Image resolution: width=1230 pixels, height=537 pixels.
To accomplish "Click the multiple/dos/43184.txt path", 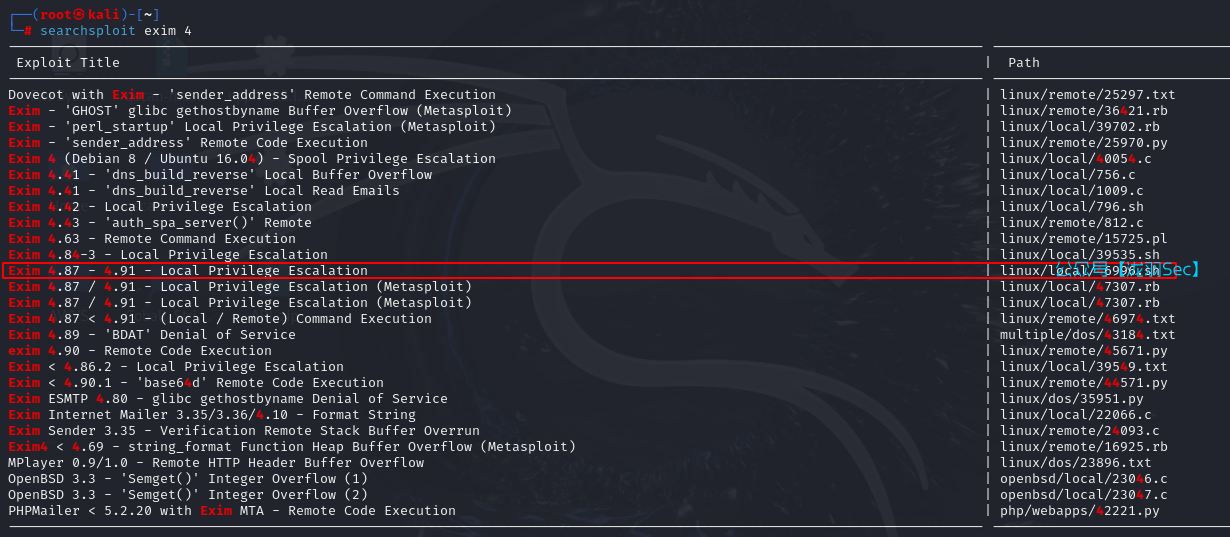I will (1088, 335).
